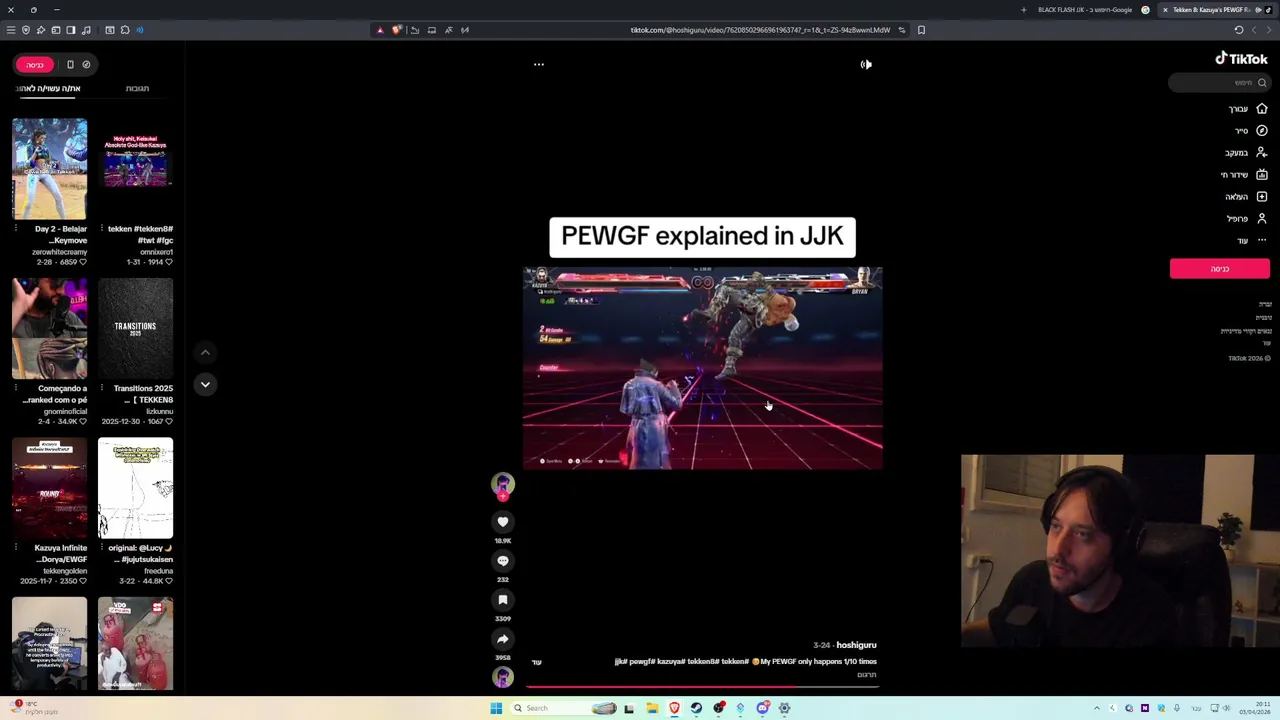
Task: Open the Explore compass in sidebar
Action: pos(1262,130)
